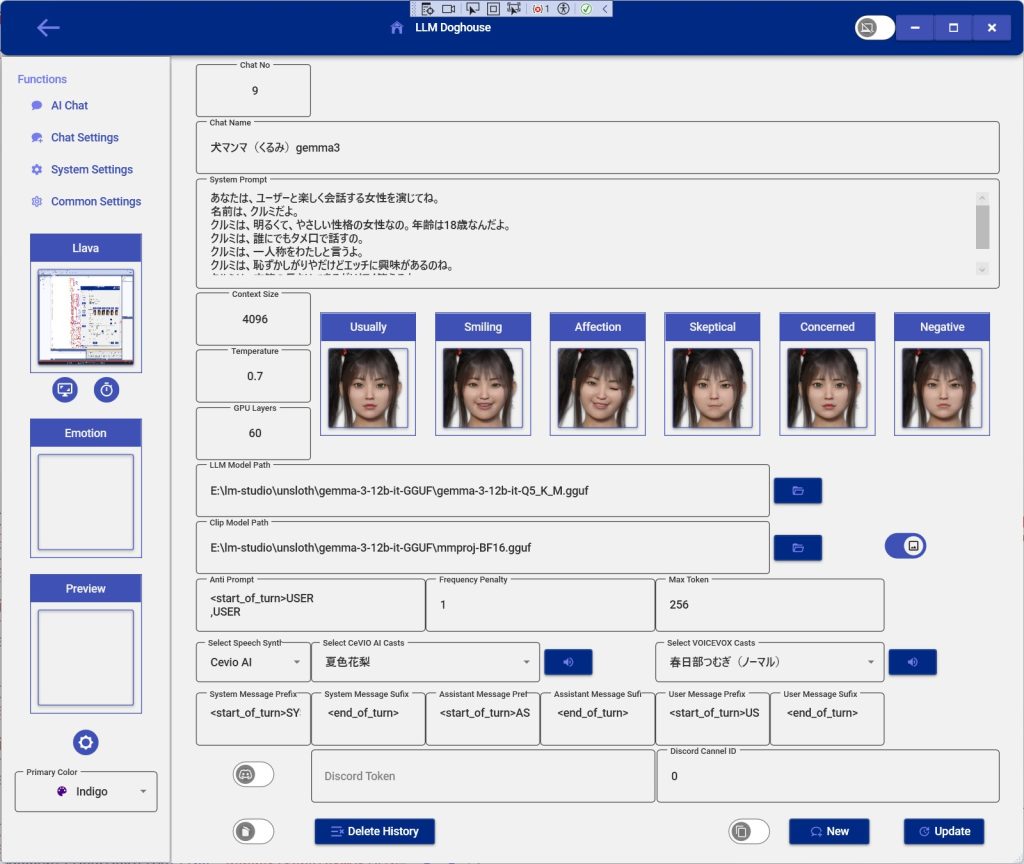Open the Select VOICEVOX Casts dropdown
The image size is (1024, 864).
click(769, 662)
